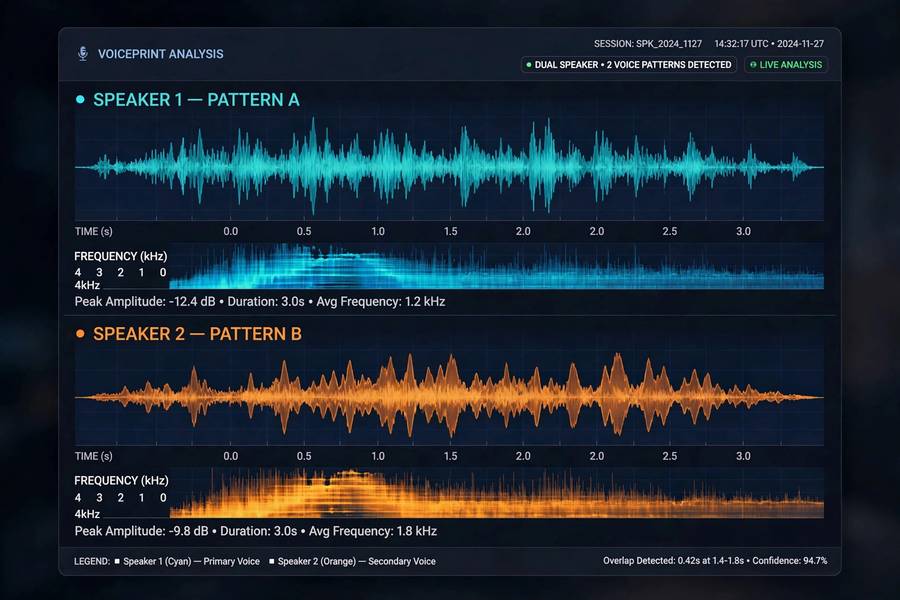Viewport: 900px width, 600px height.
Task: Click Speaker 1 Frequency (kHz) label
Action: click(x=121, y=256)
